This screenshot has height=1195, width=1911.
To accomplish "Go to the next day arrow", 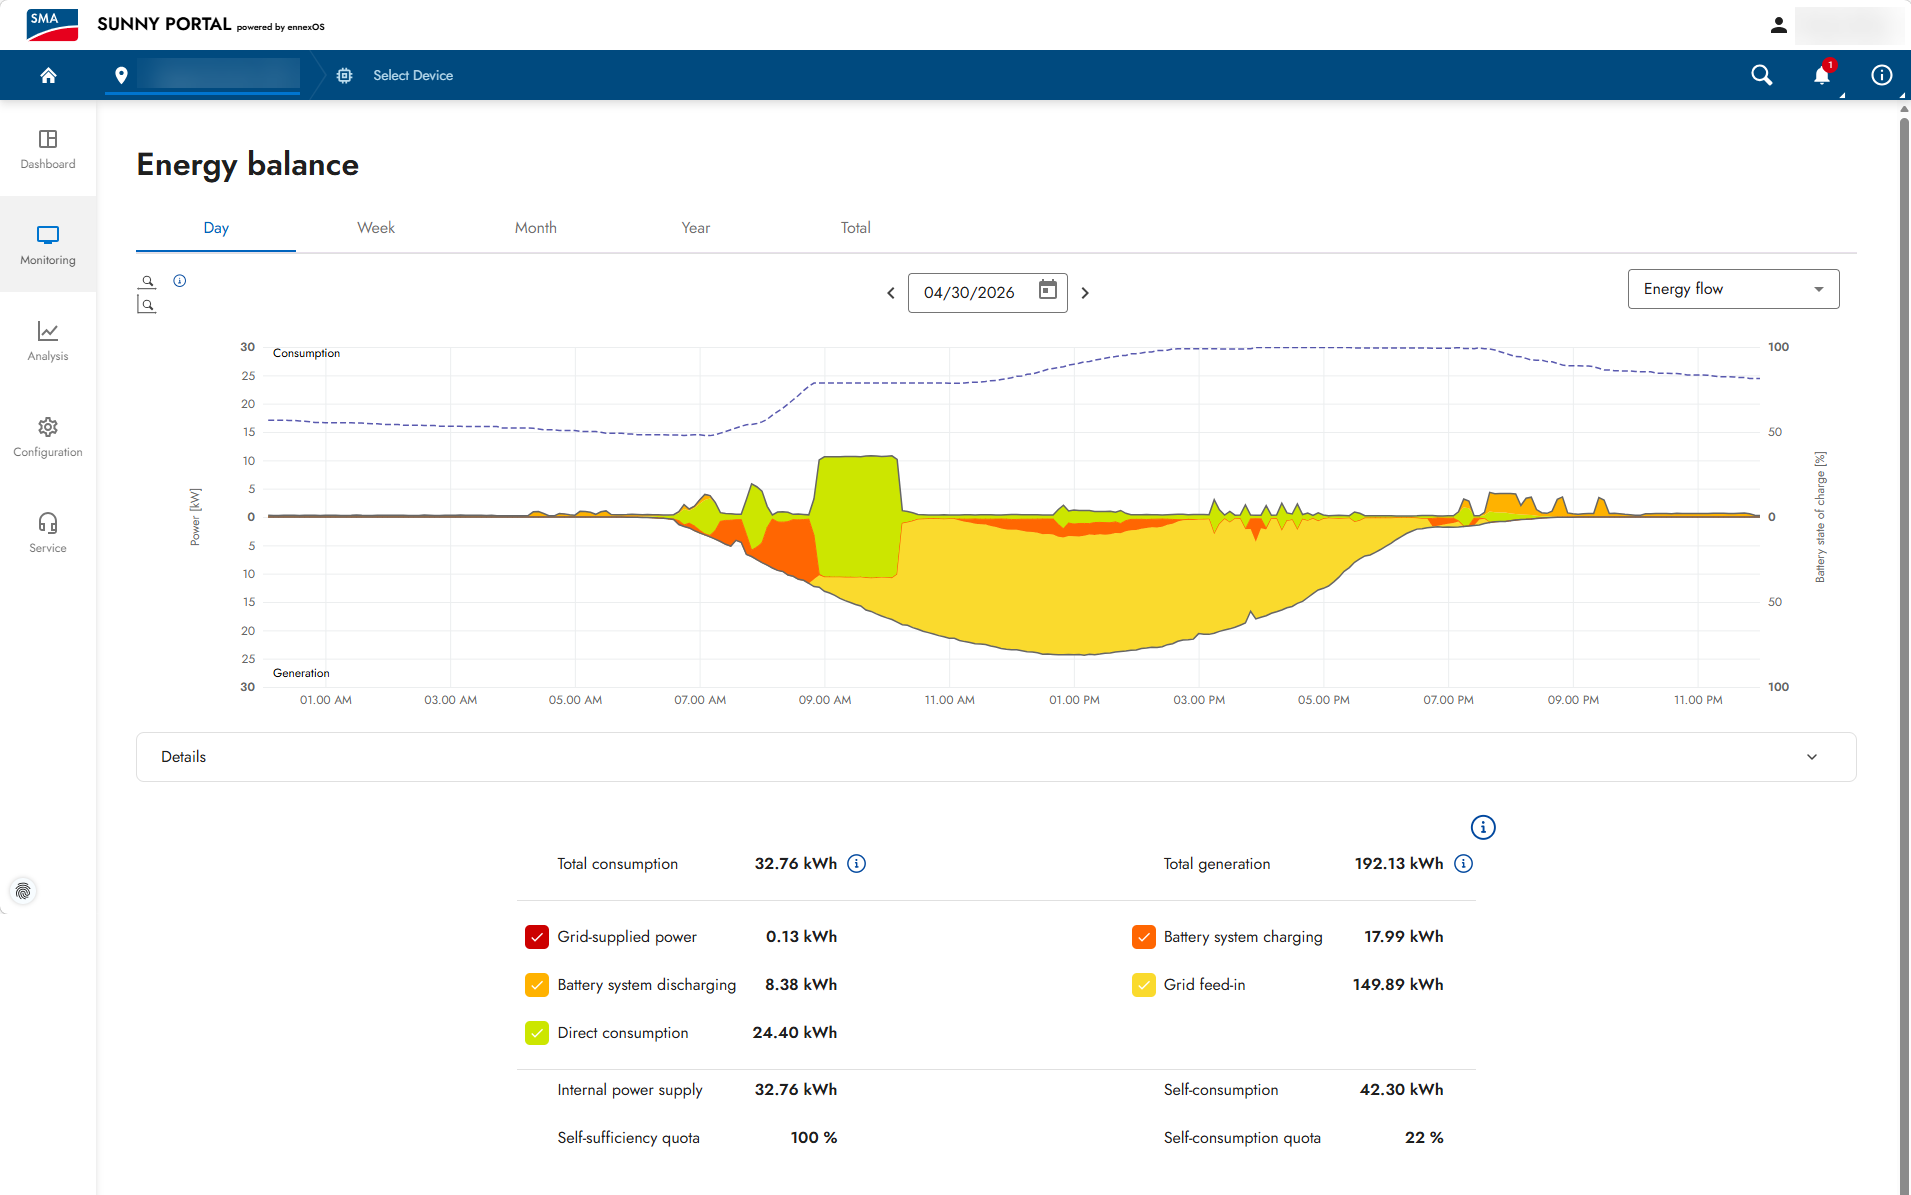I will tap(1085, 293).
